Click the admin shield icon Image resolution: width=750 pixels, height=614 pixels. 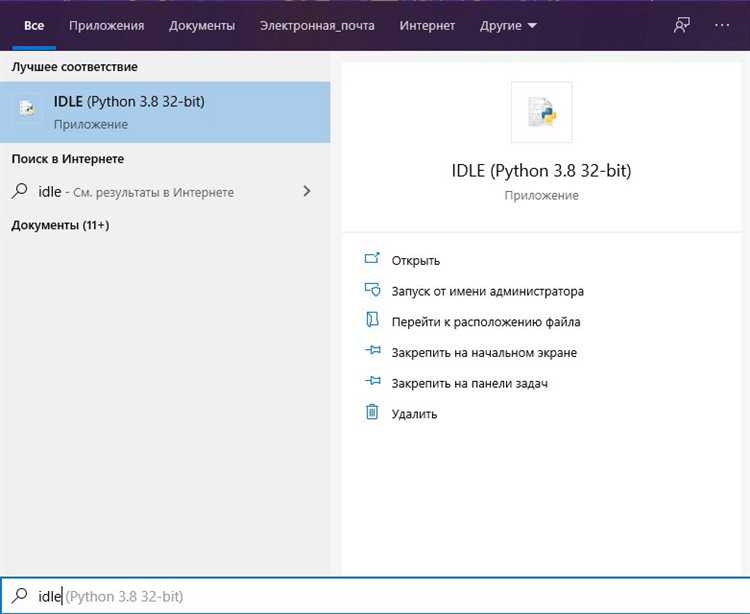372,289
